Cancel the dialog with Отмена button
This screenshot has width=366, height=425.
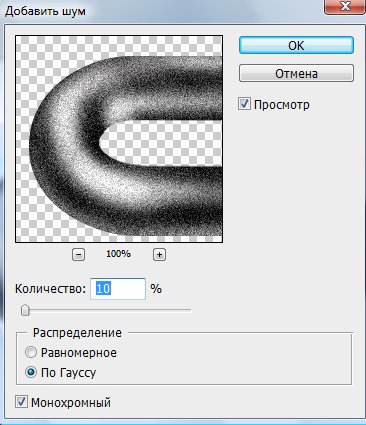[x=296, y=73]
